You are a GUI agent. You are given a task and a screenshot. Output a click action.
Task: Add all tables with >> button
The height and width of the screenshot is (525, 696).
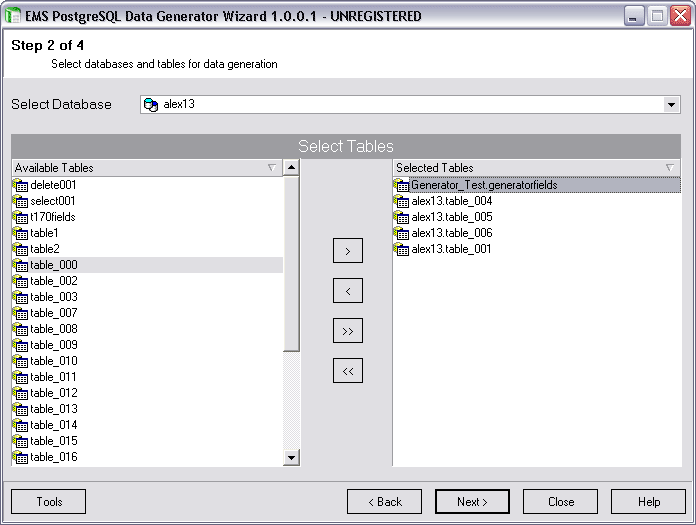pos(348,331)
